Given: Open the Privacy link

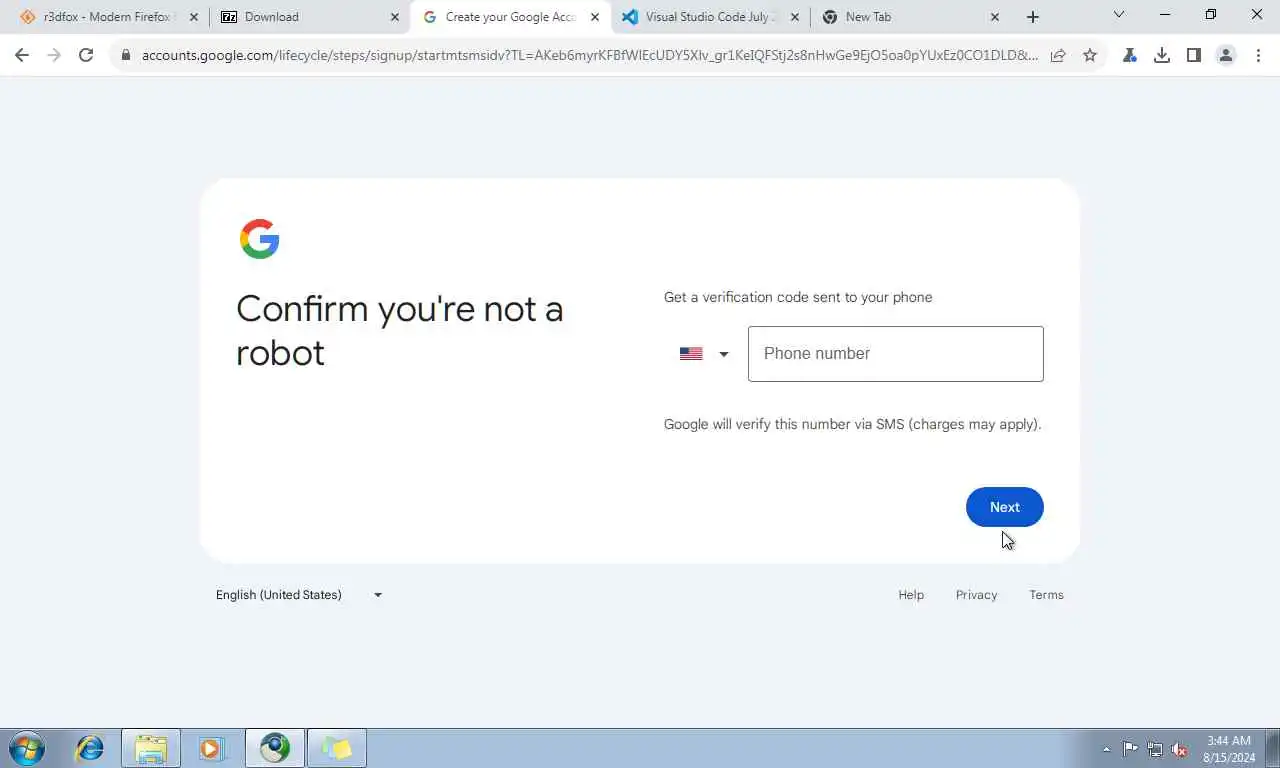Looking at the screenshot, I should tap(976, 595).
